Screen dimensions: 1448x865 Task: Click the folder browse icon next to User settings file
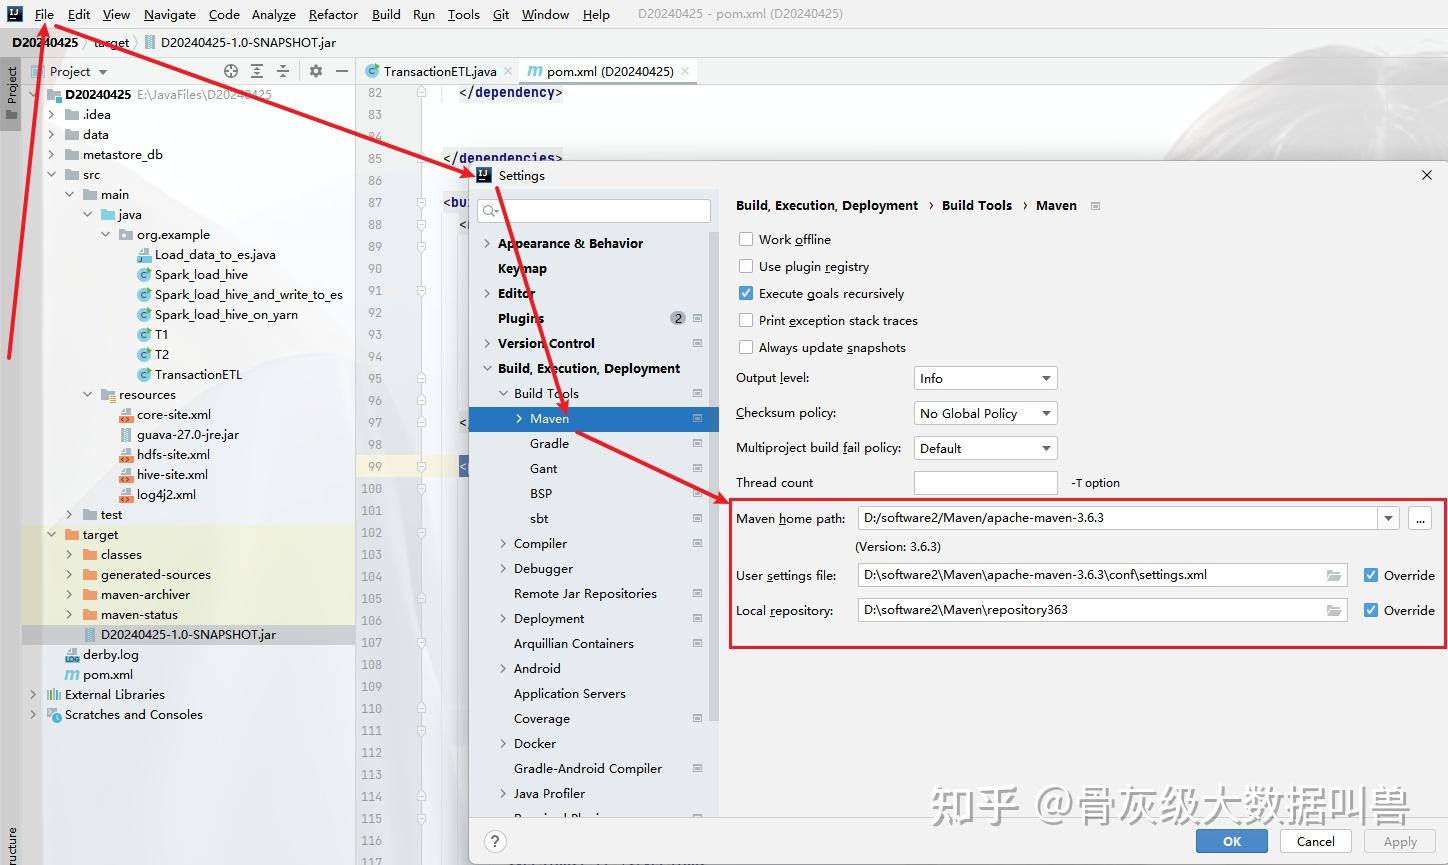(1333, 575)
